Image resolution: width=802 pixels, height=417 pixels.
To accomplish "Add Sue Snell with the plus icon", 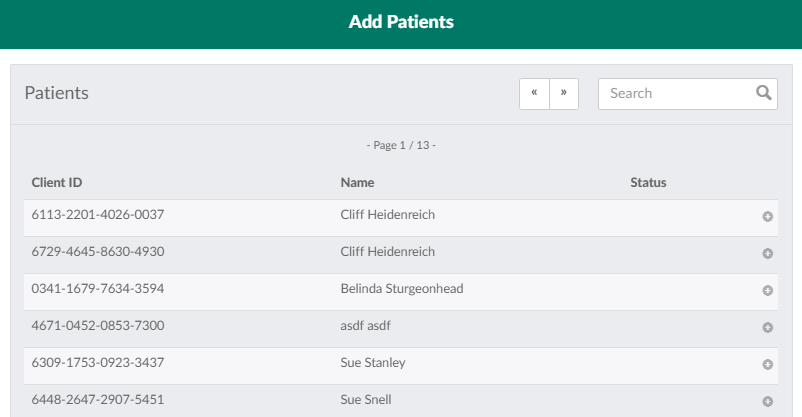I will click(x=768, y=401).
